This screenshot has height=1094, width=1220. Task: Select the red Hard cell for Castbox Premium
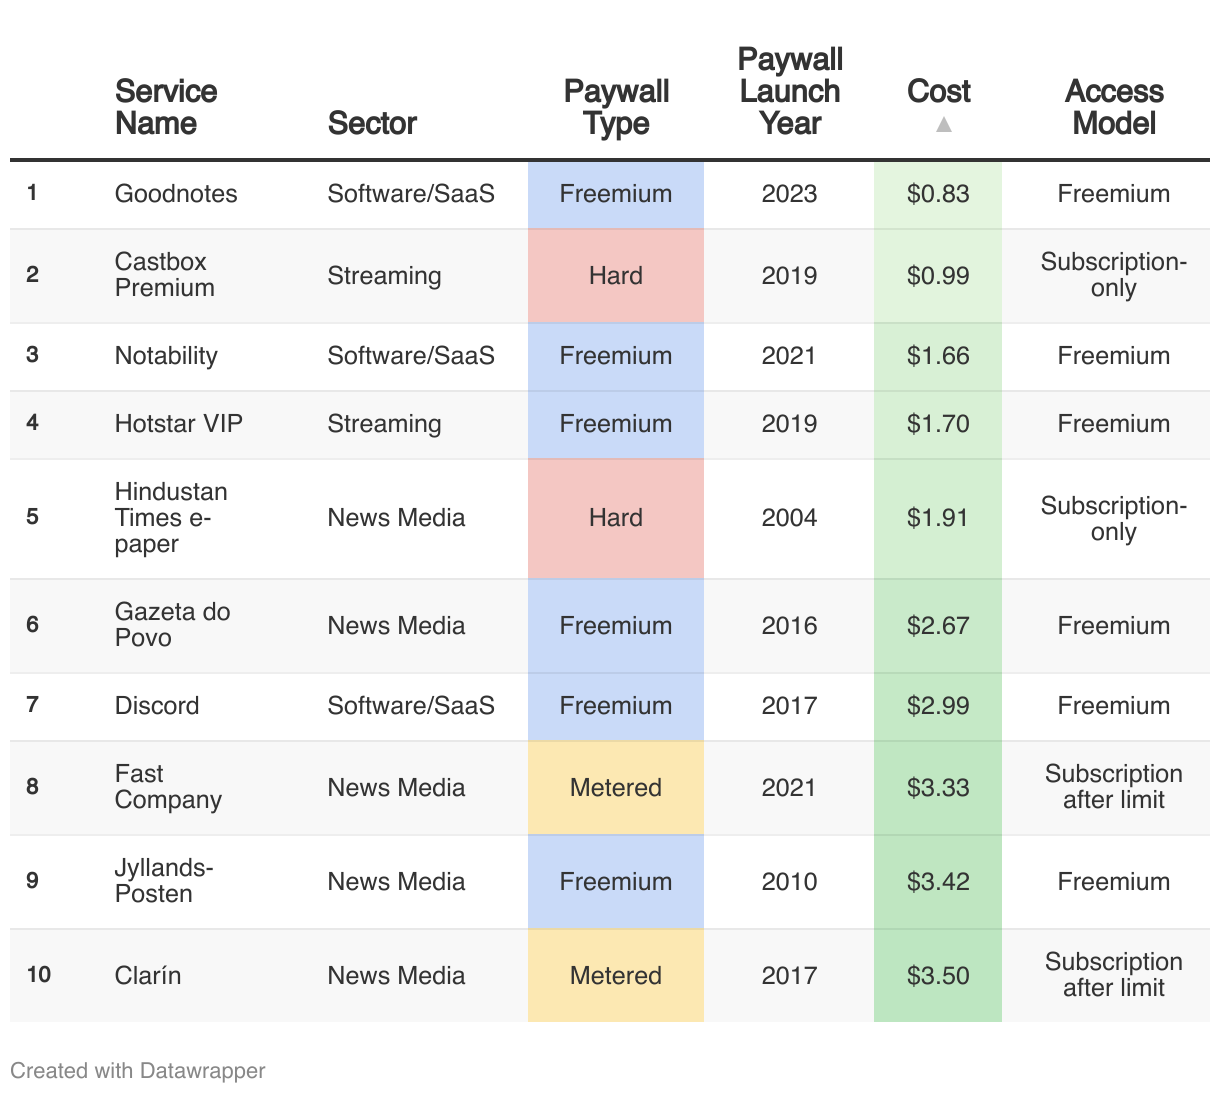coord(616,276)
